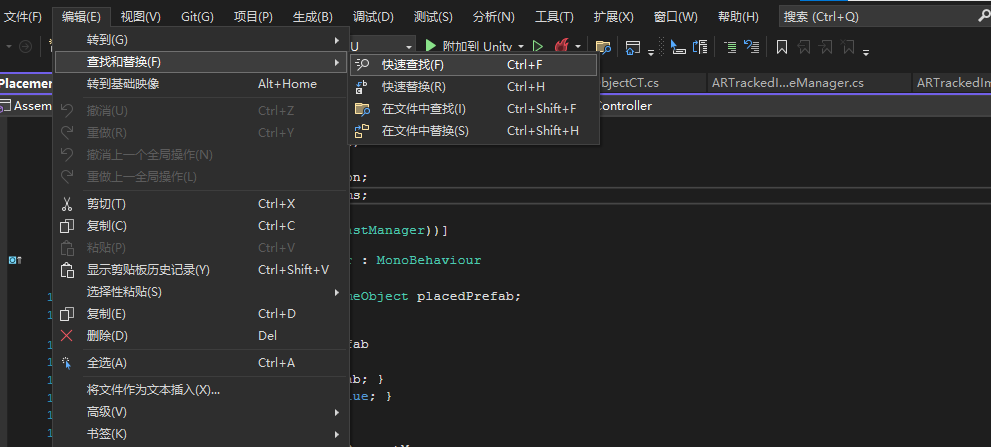The image size is (991, 447).
Task: Switch to the ...bjectCT.cs tab
Action: point(651,83)
